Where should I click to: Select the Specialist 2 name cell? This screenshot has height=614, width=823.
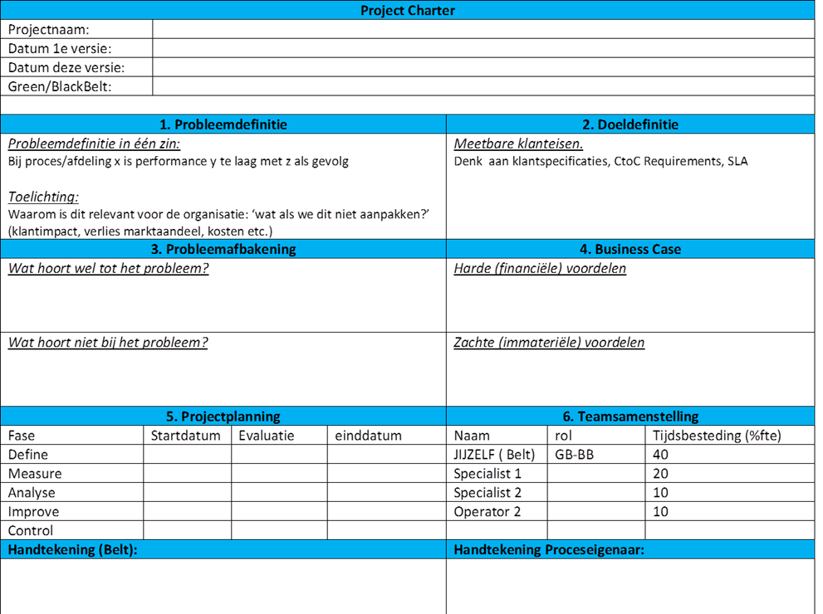[x=497, y=492]
